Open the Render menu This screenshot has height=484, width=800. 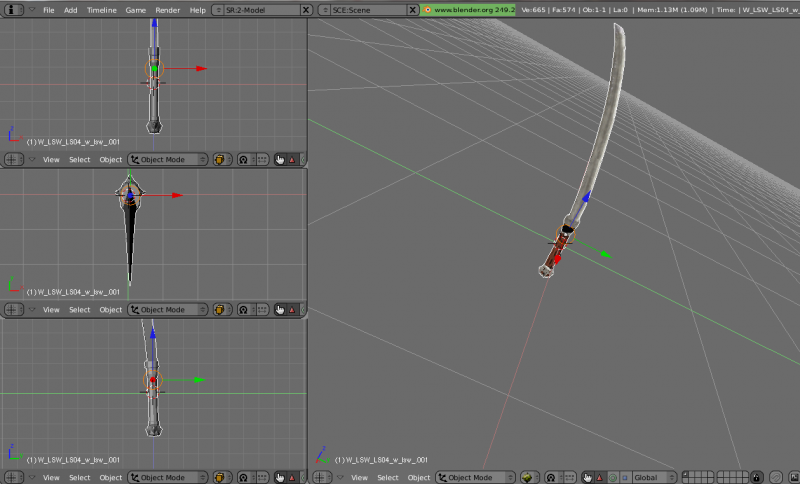[x=167, y=9]
